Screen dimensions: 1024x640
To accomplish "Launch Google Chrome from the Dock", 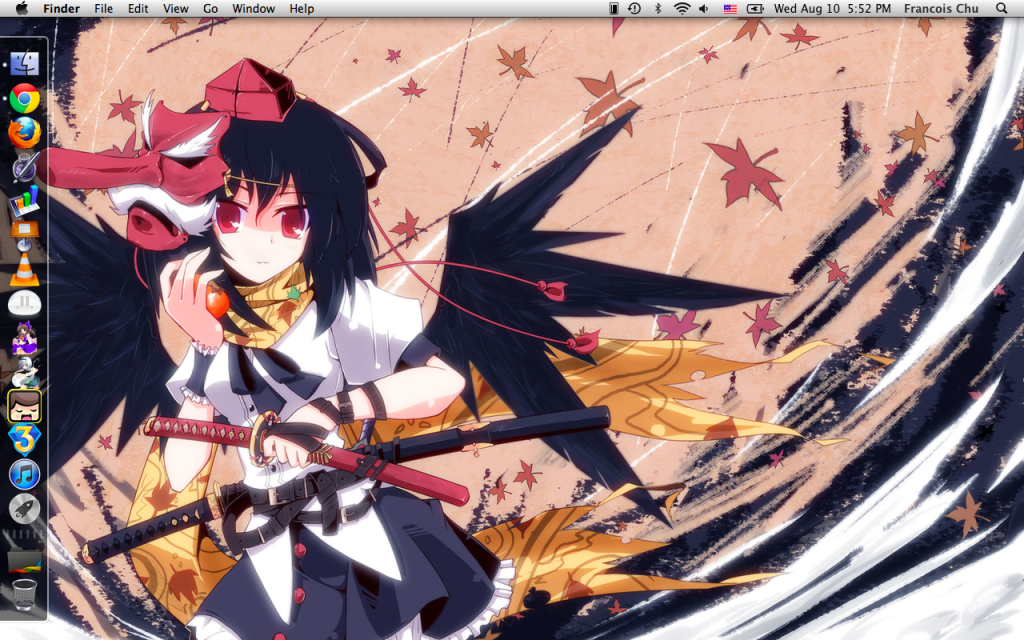I will coord(25,99).
